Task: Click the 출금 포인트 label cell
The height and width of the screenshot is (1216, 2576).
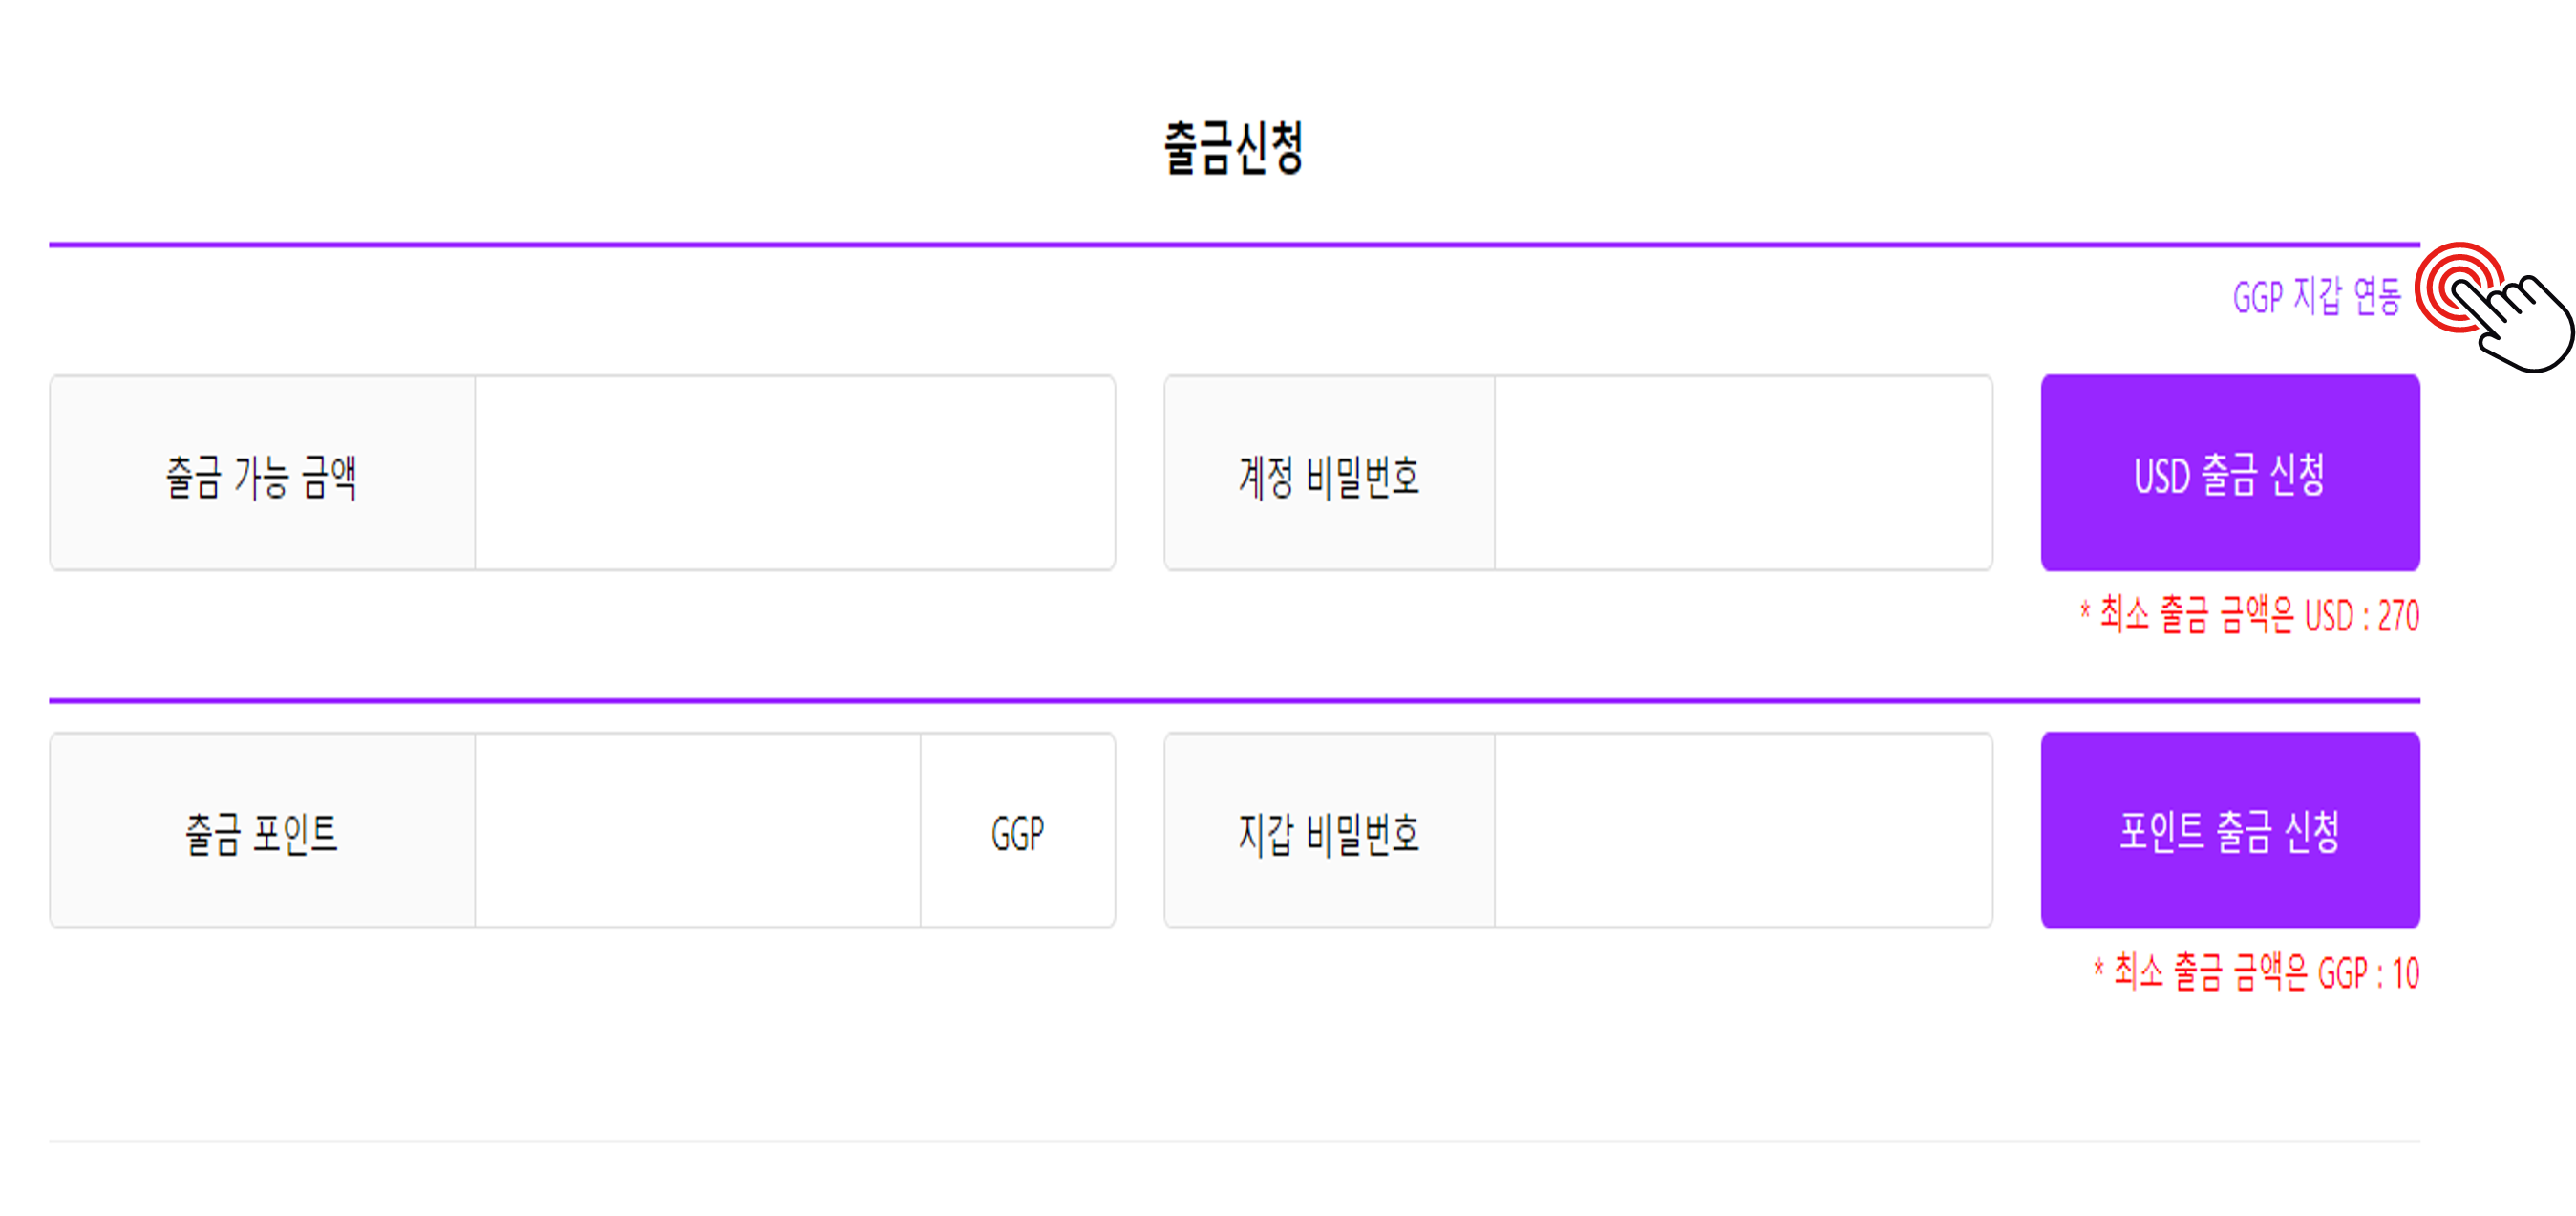Action: (x=262, y=830)
